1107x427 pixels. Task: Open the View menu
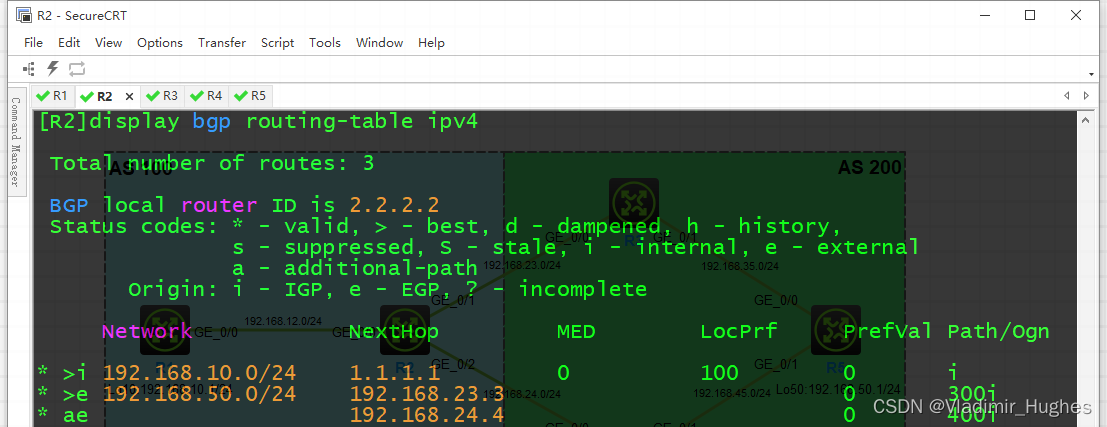tap(109, 43)
